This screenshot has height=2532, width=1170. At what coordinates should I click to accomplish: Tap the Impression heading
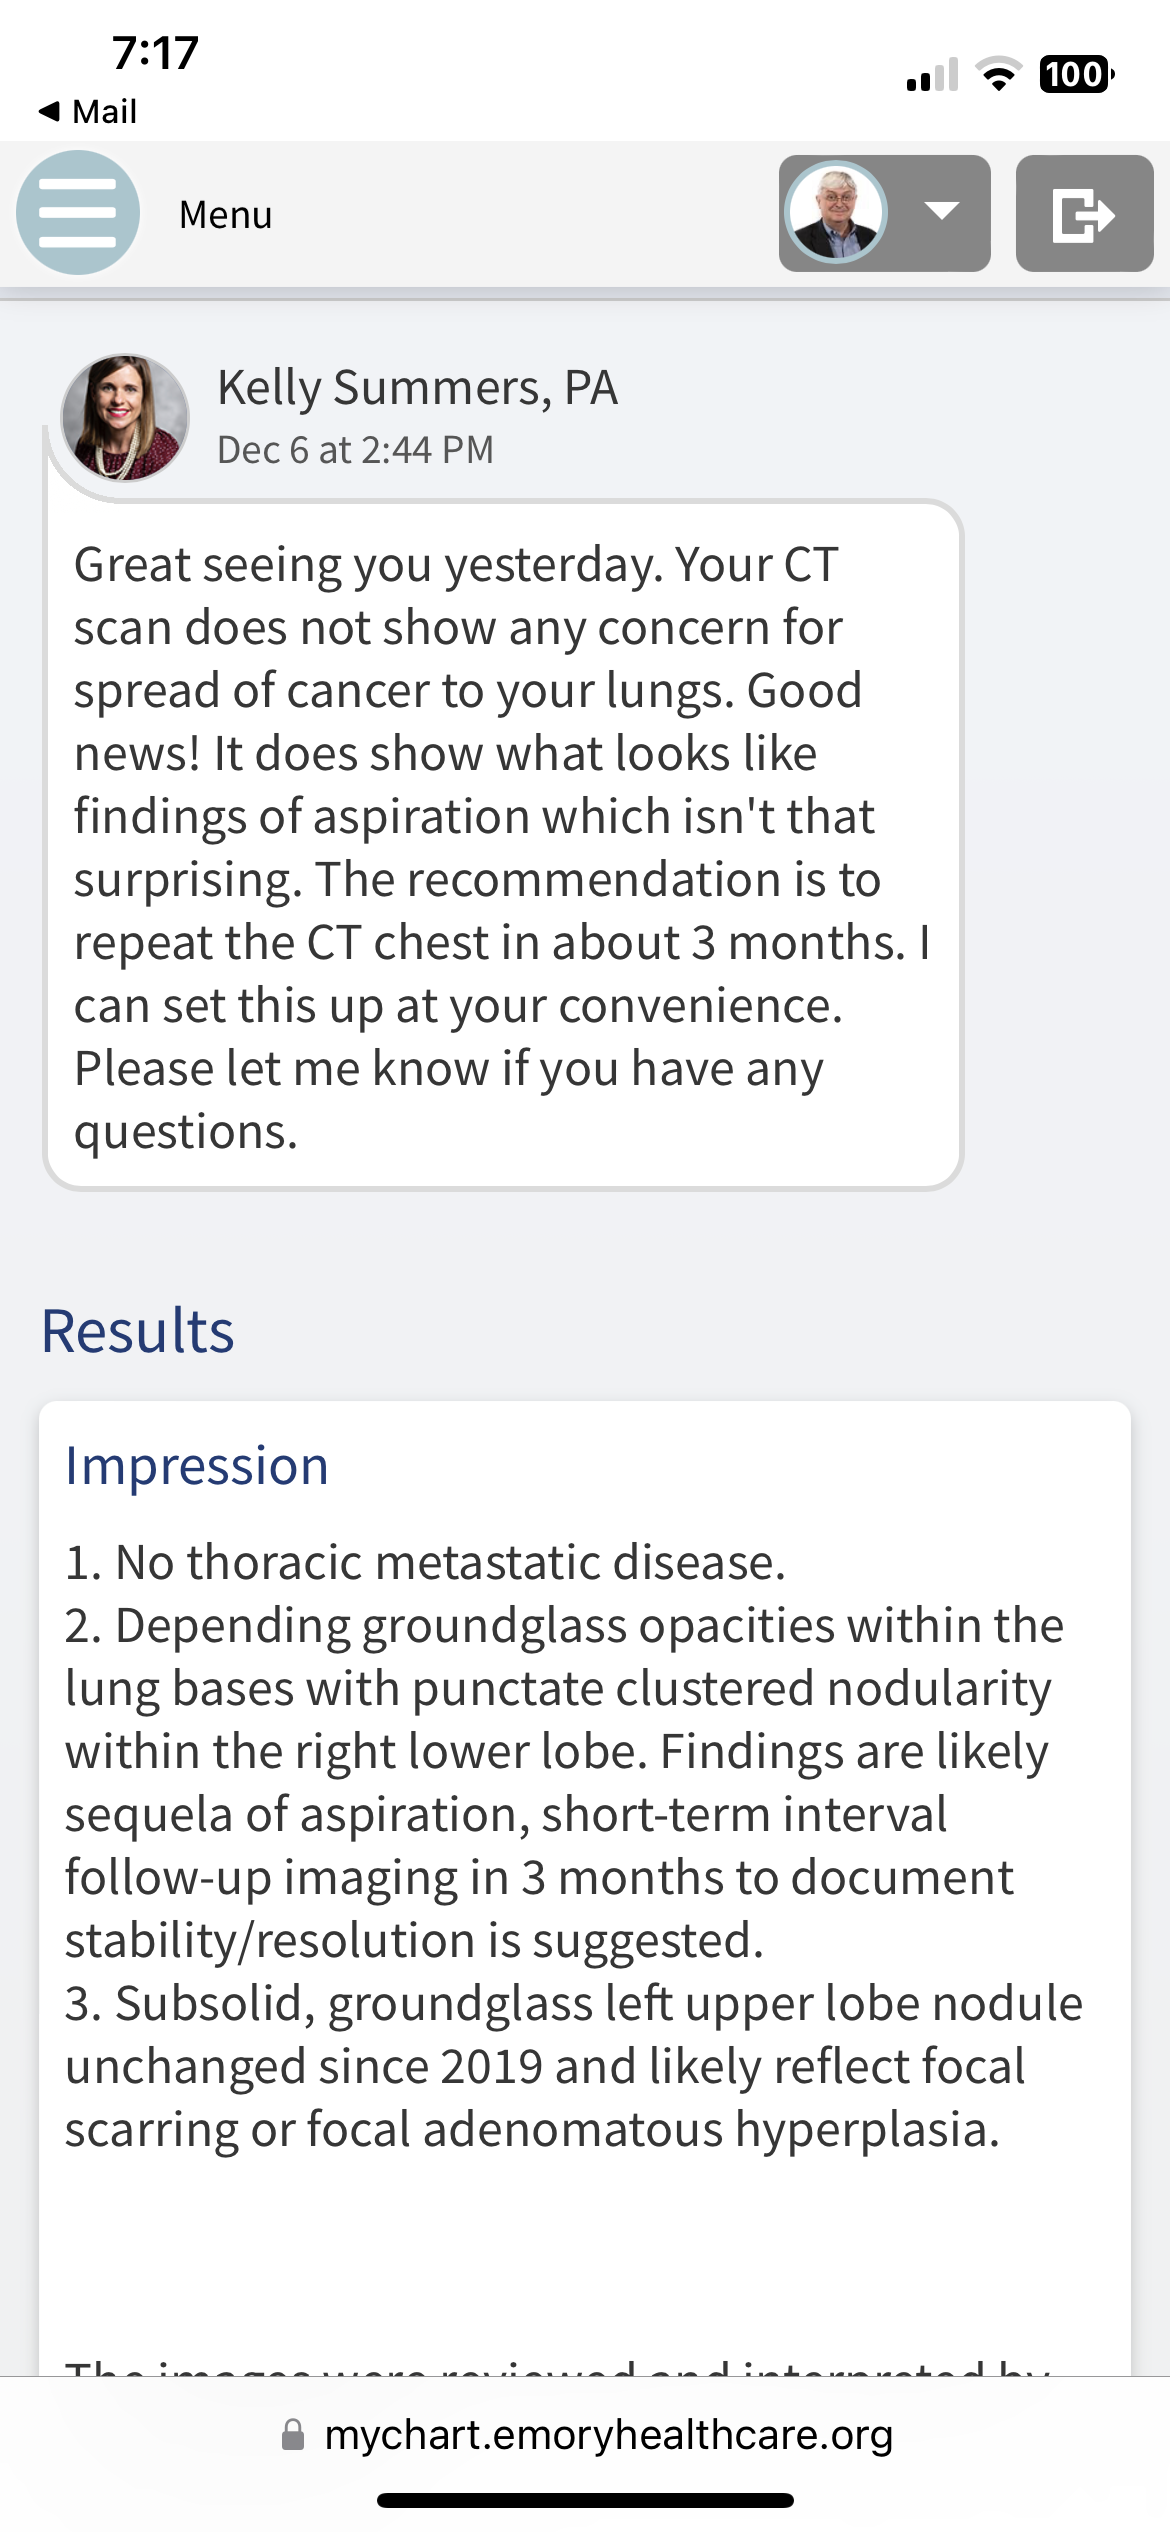[x=197, y=1467]
